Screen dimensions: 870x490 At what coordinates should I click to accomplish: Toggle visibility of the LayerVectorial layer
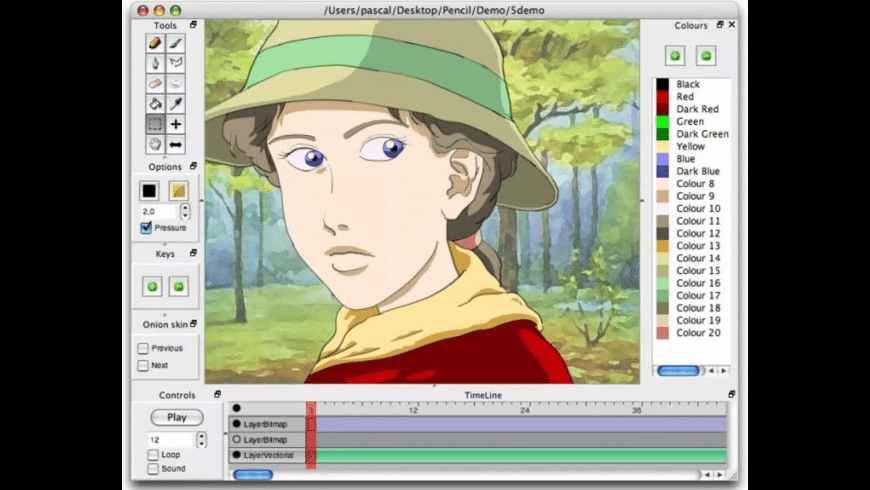click(236, 455)
